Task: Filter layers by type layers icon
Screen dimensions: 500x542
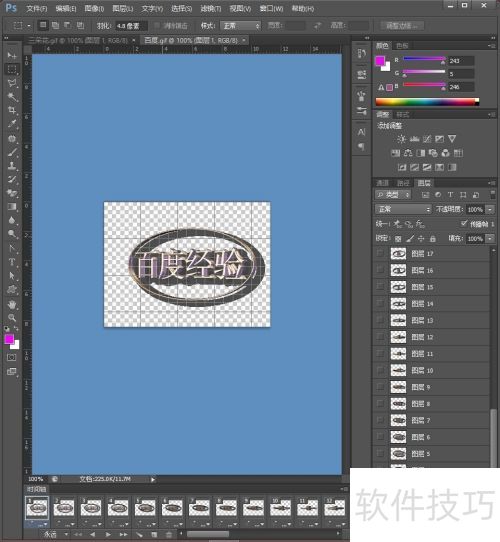Action: 450,195
